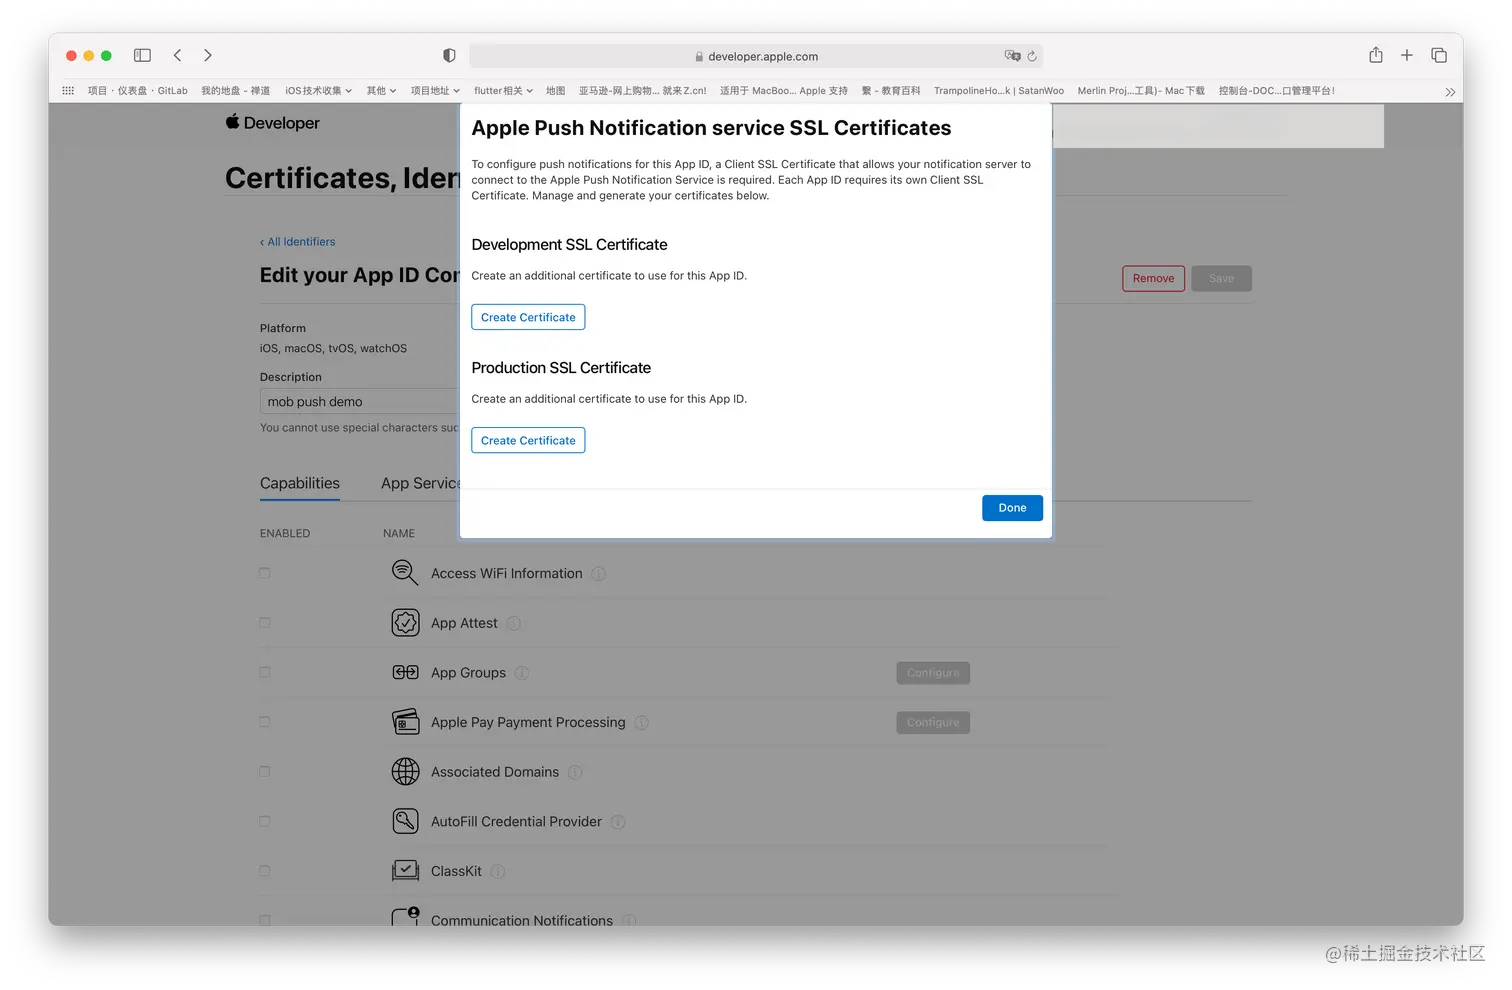Open the privacy report shield icon

click(449, 56)
